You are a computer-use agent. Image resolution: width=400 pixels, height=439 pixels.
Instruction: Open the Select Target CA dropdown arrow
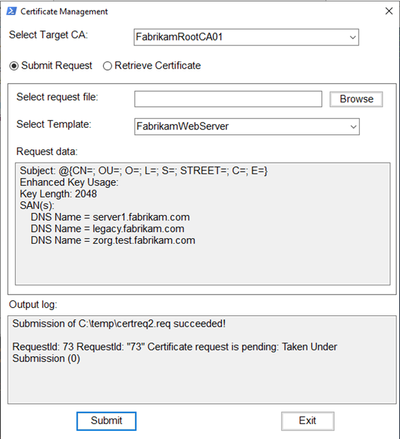click(x=352, y=37)
